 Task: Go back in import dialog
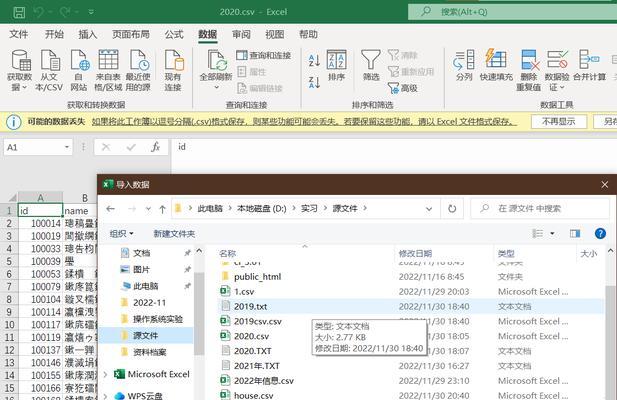[x=111, y=208]
